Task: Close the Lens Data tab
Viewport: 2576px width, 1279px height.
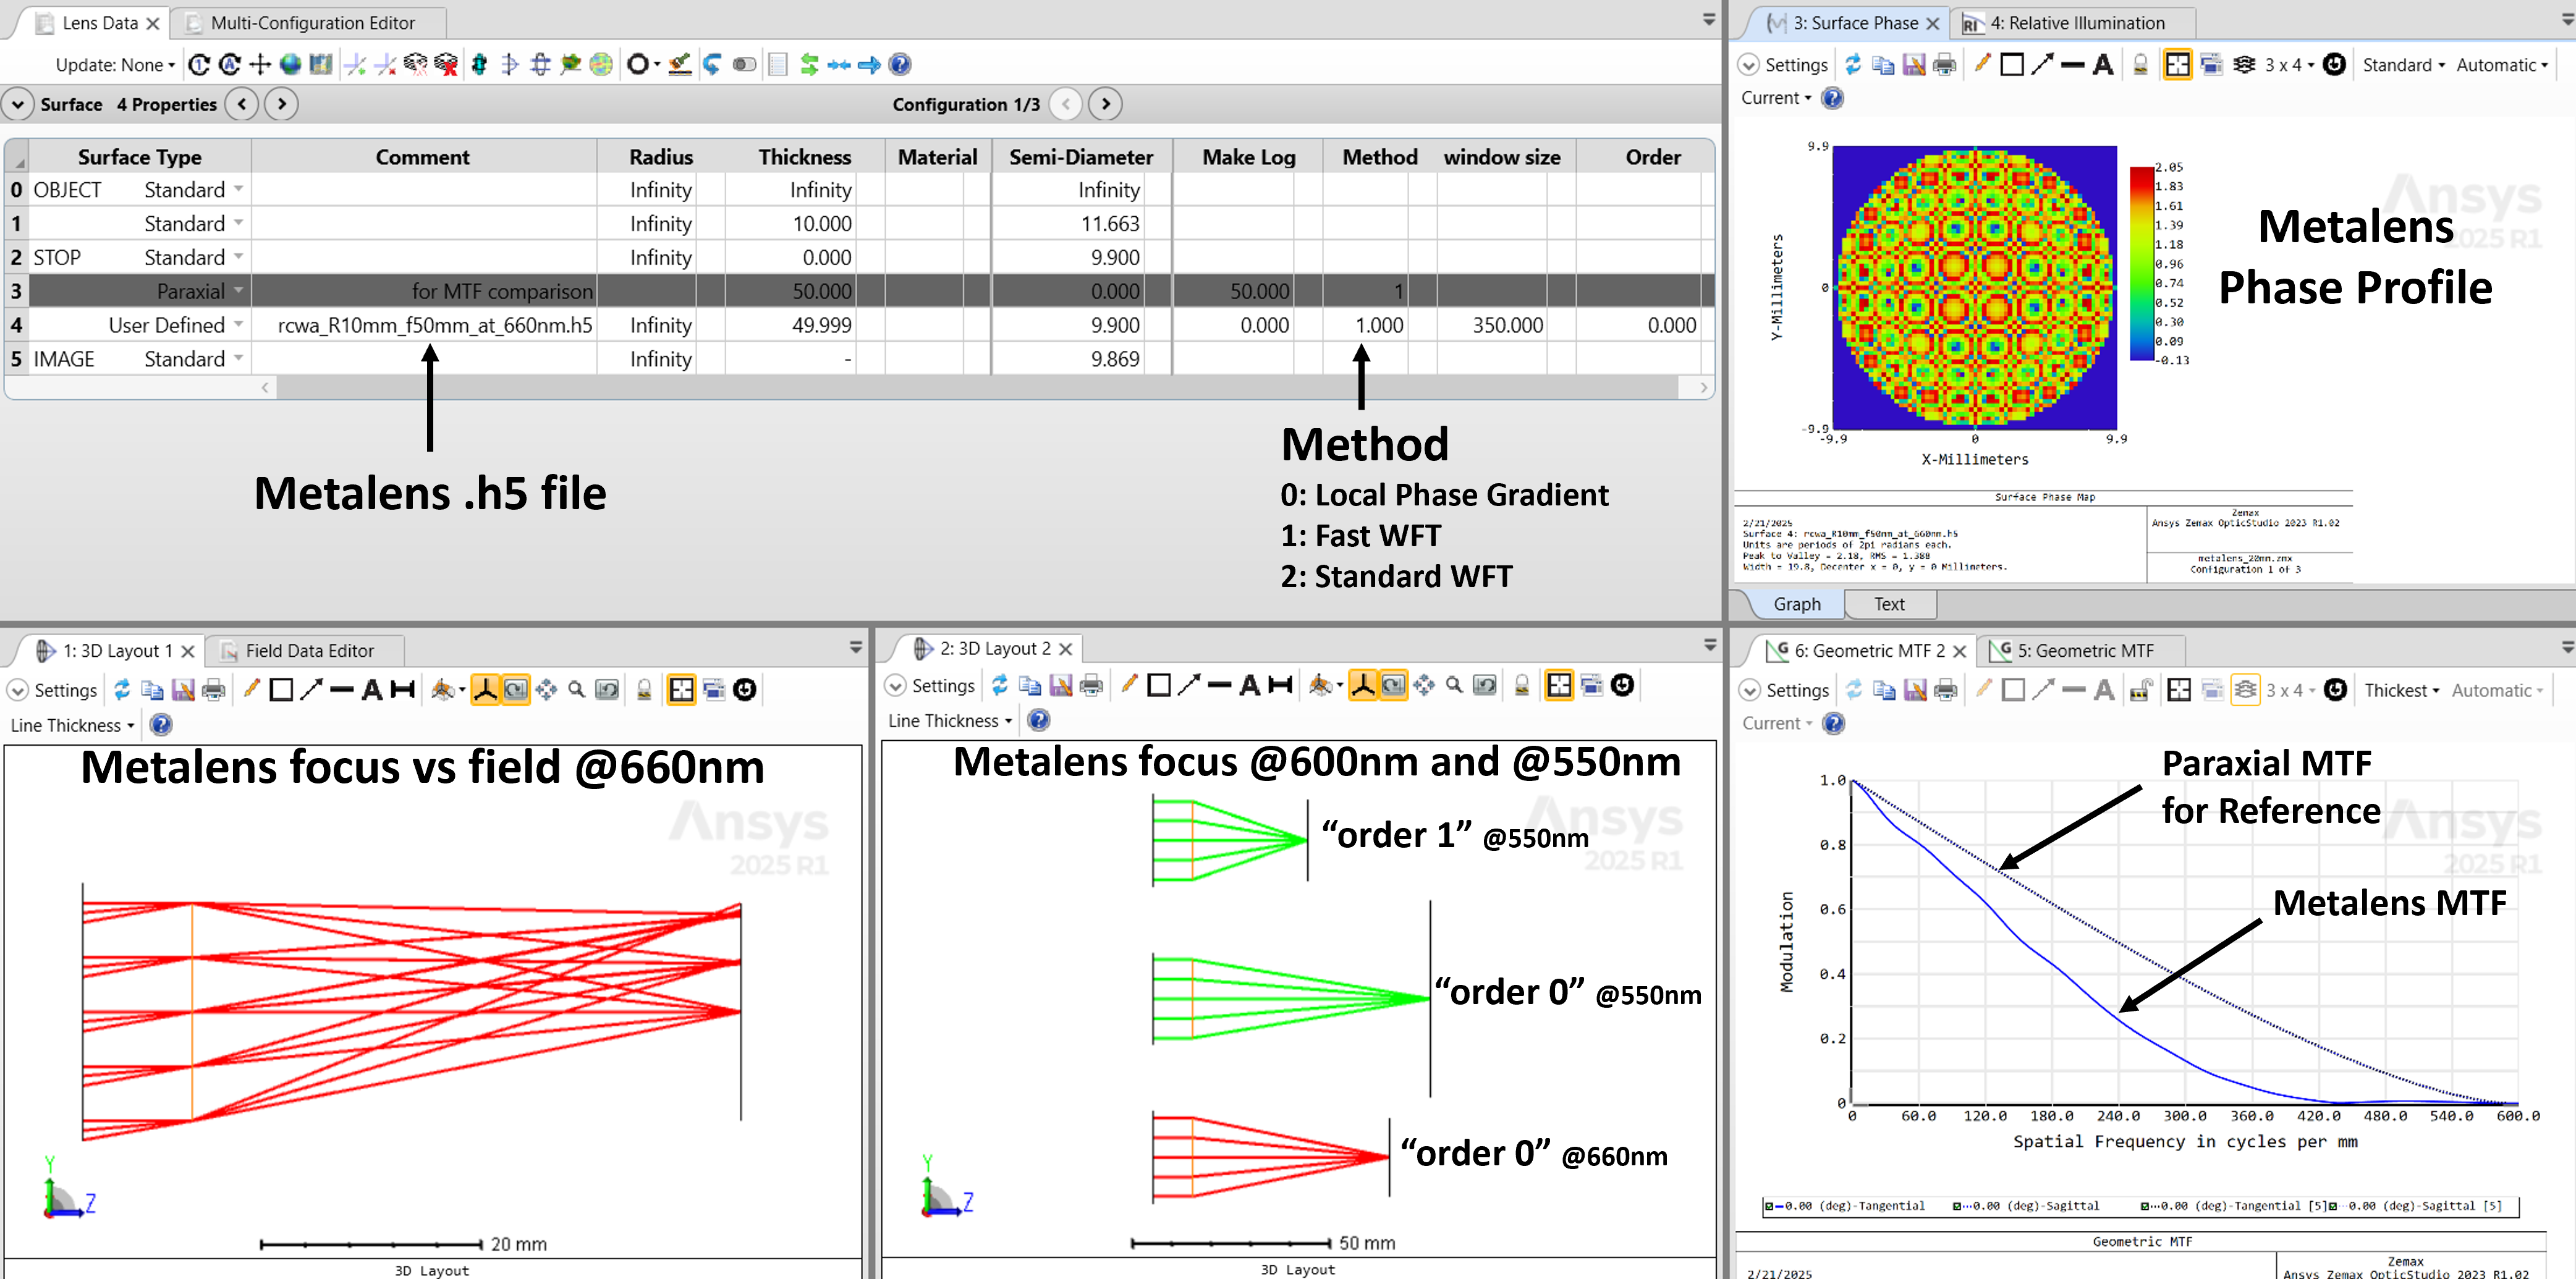Action: (153, 23)
